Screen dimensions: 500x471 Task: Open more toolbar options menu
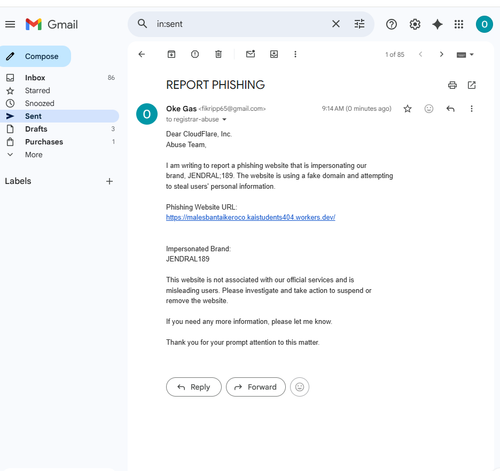point(295,54)
